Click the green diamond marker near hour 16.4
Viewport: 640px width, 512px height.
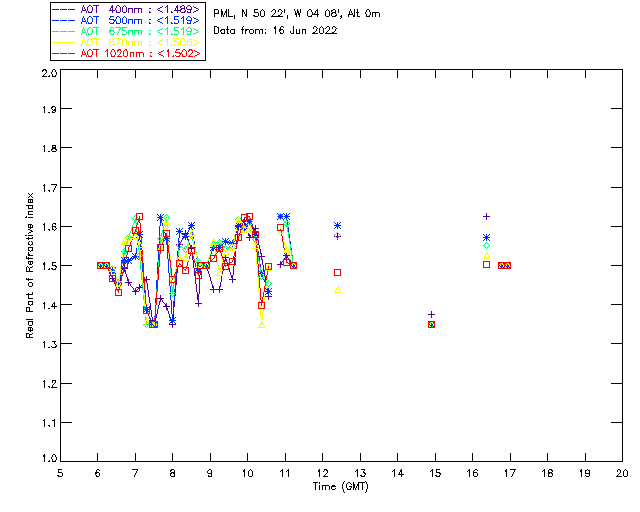(x=486, y=246)
